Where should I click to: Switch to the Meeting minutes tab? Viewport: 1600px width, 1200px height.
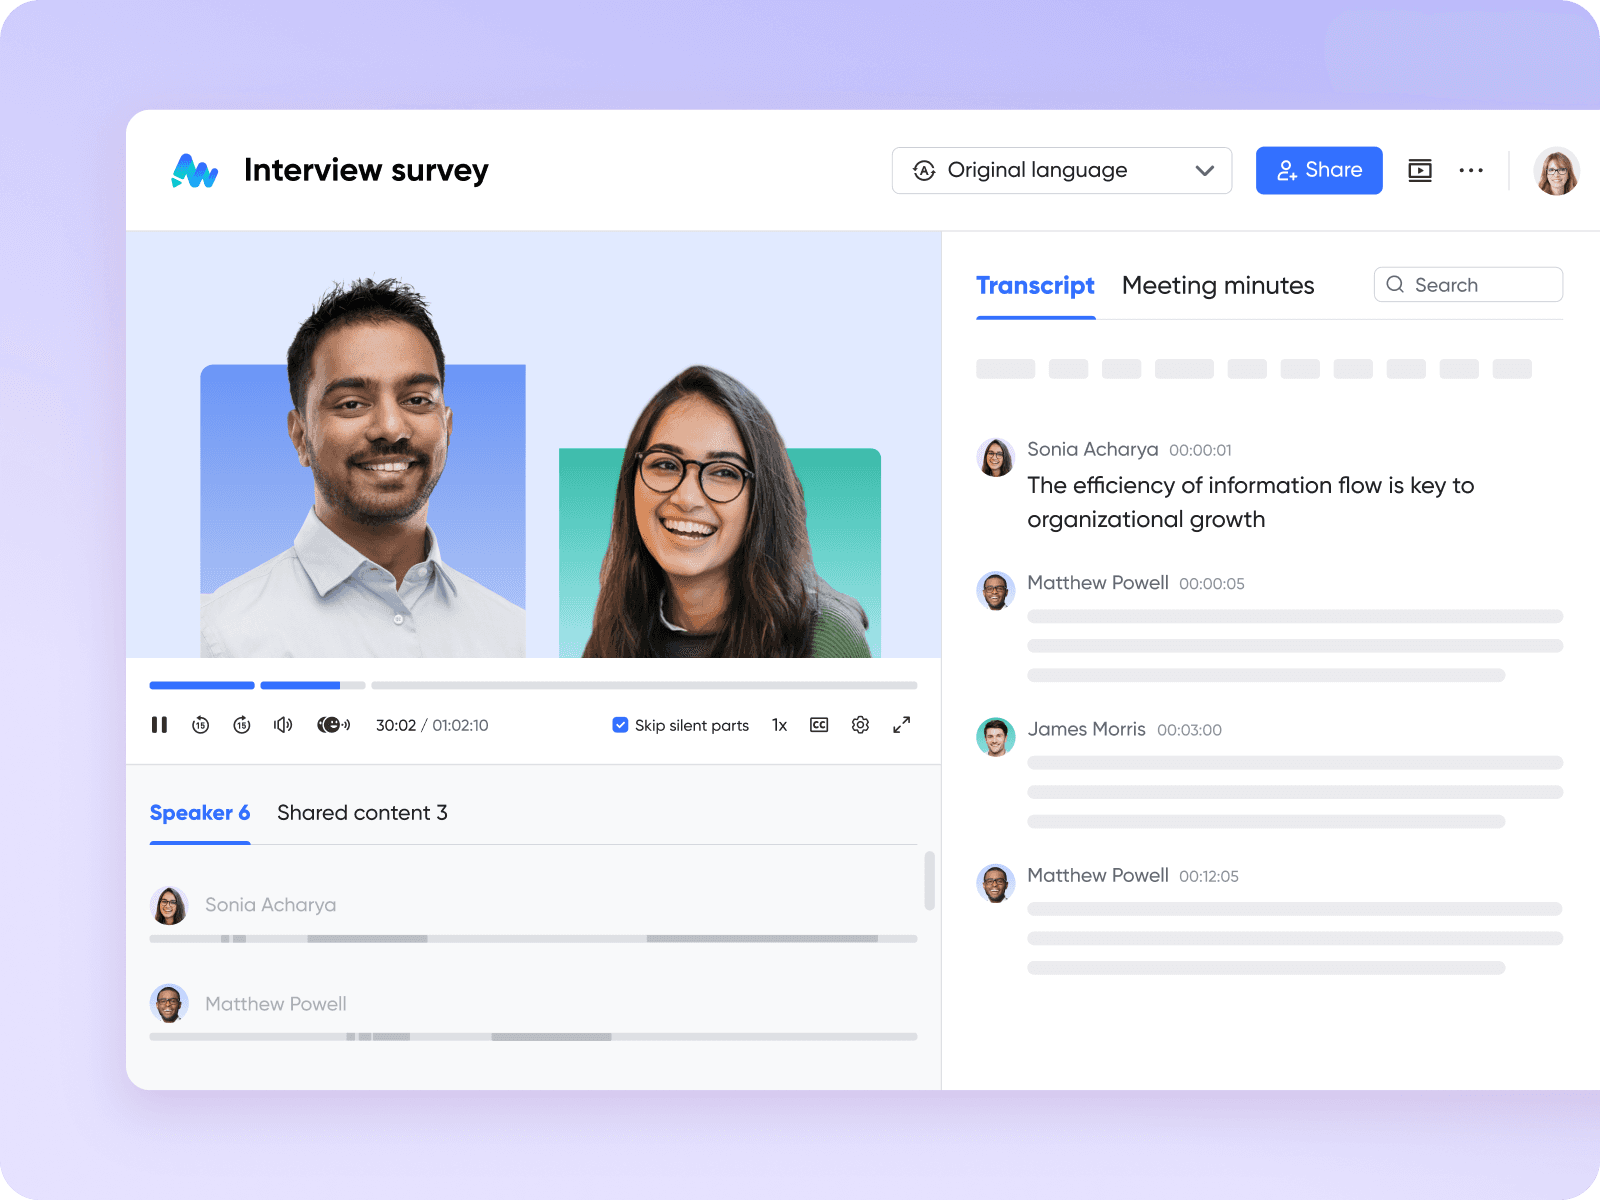pyautogui.click(x=1218, y=286)
